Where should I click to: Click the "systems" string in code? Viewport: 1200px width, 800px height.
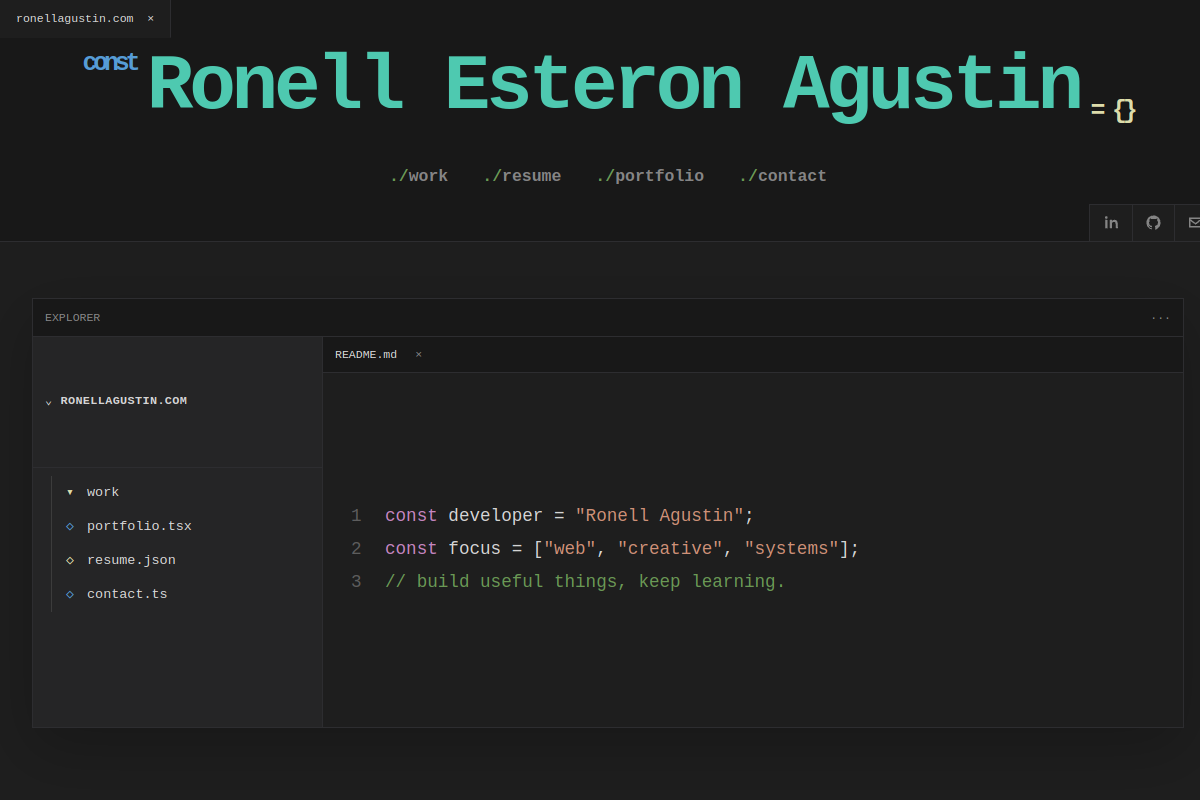791,549
